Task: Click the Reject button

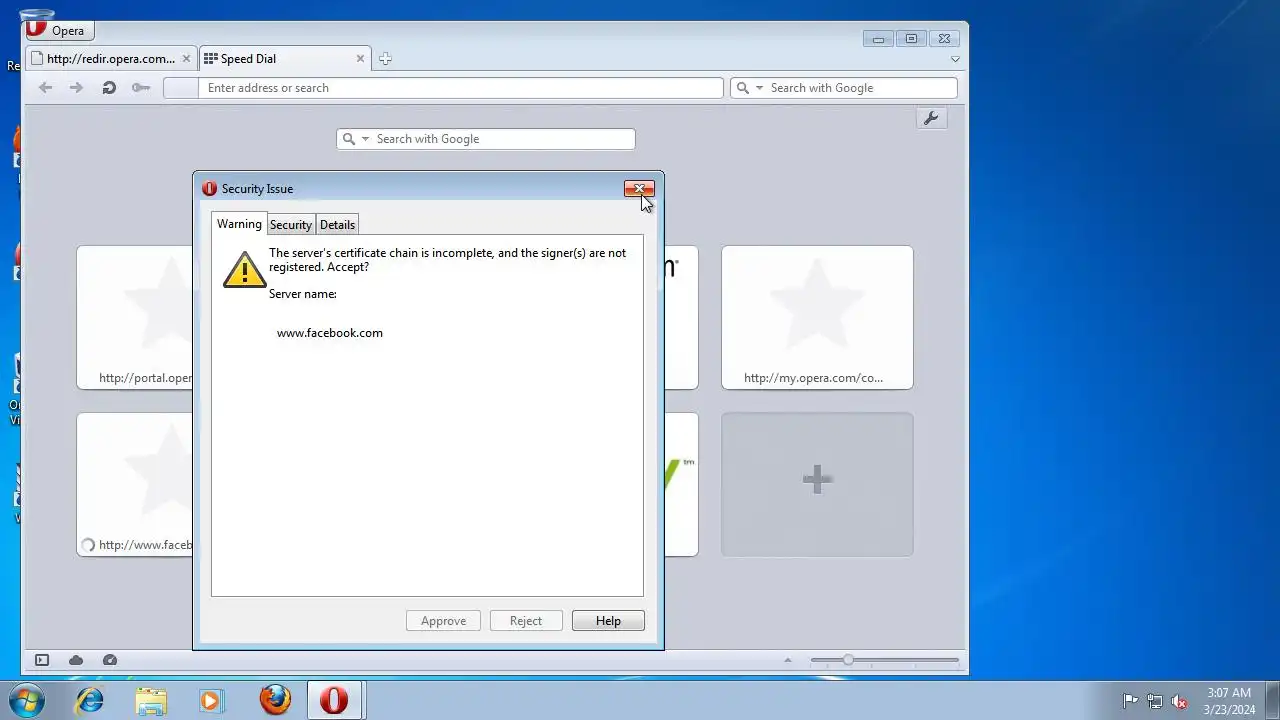Action: coord(526,621)
